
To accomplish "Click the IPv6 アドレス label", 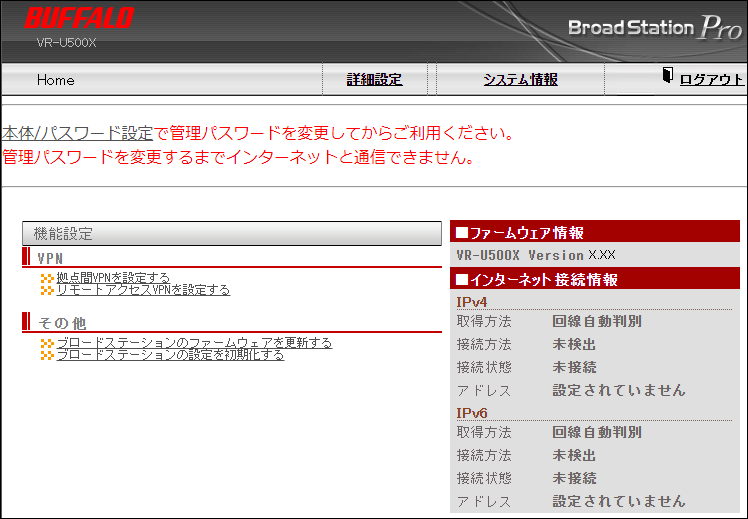I will [484, 501].
